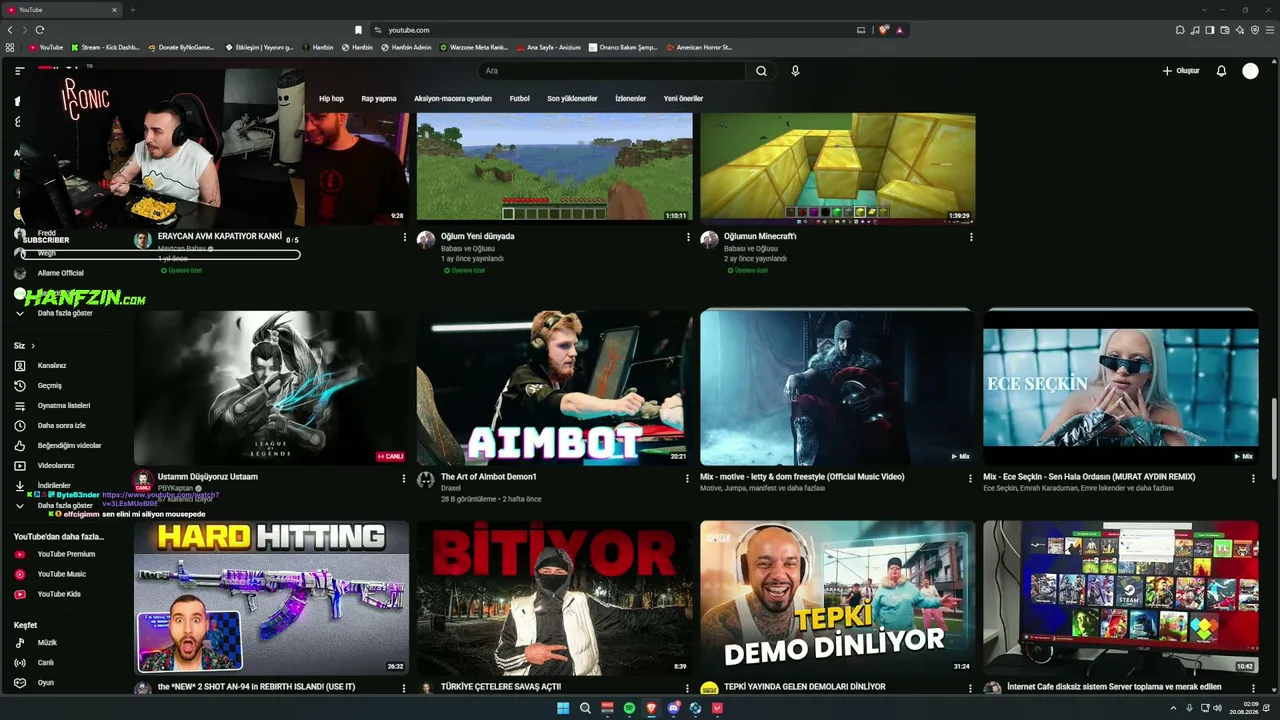Open the TEPKİ DEMO DİNLİYOR thumbnail
This screenshot has height=720, width=1280.
coord(837,597)
